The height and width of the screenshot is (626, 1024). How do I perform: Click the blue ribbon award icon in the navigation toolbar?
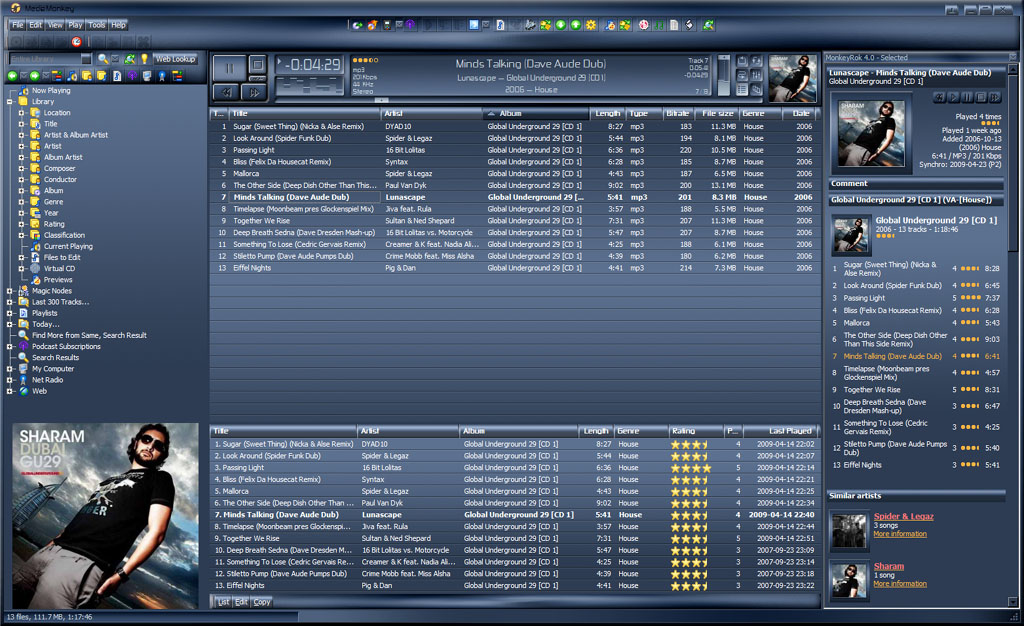point(162,76)
